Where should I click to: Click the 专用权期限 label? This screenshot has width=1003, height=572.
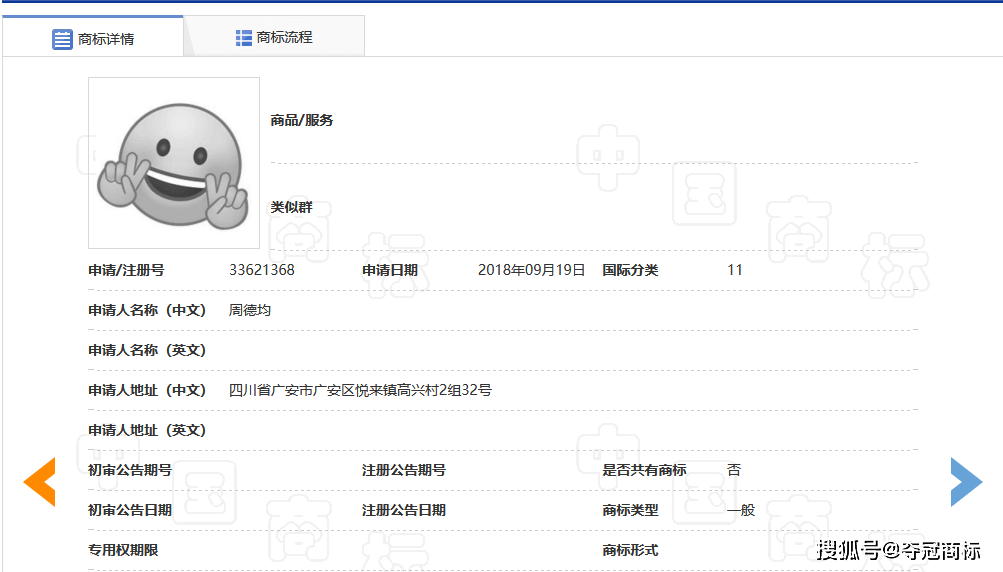(123, 550)
